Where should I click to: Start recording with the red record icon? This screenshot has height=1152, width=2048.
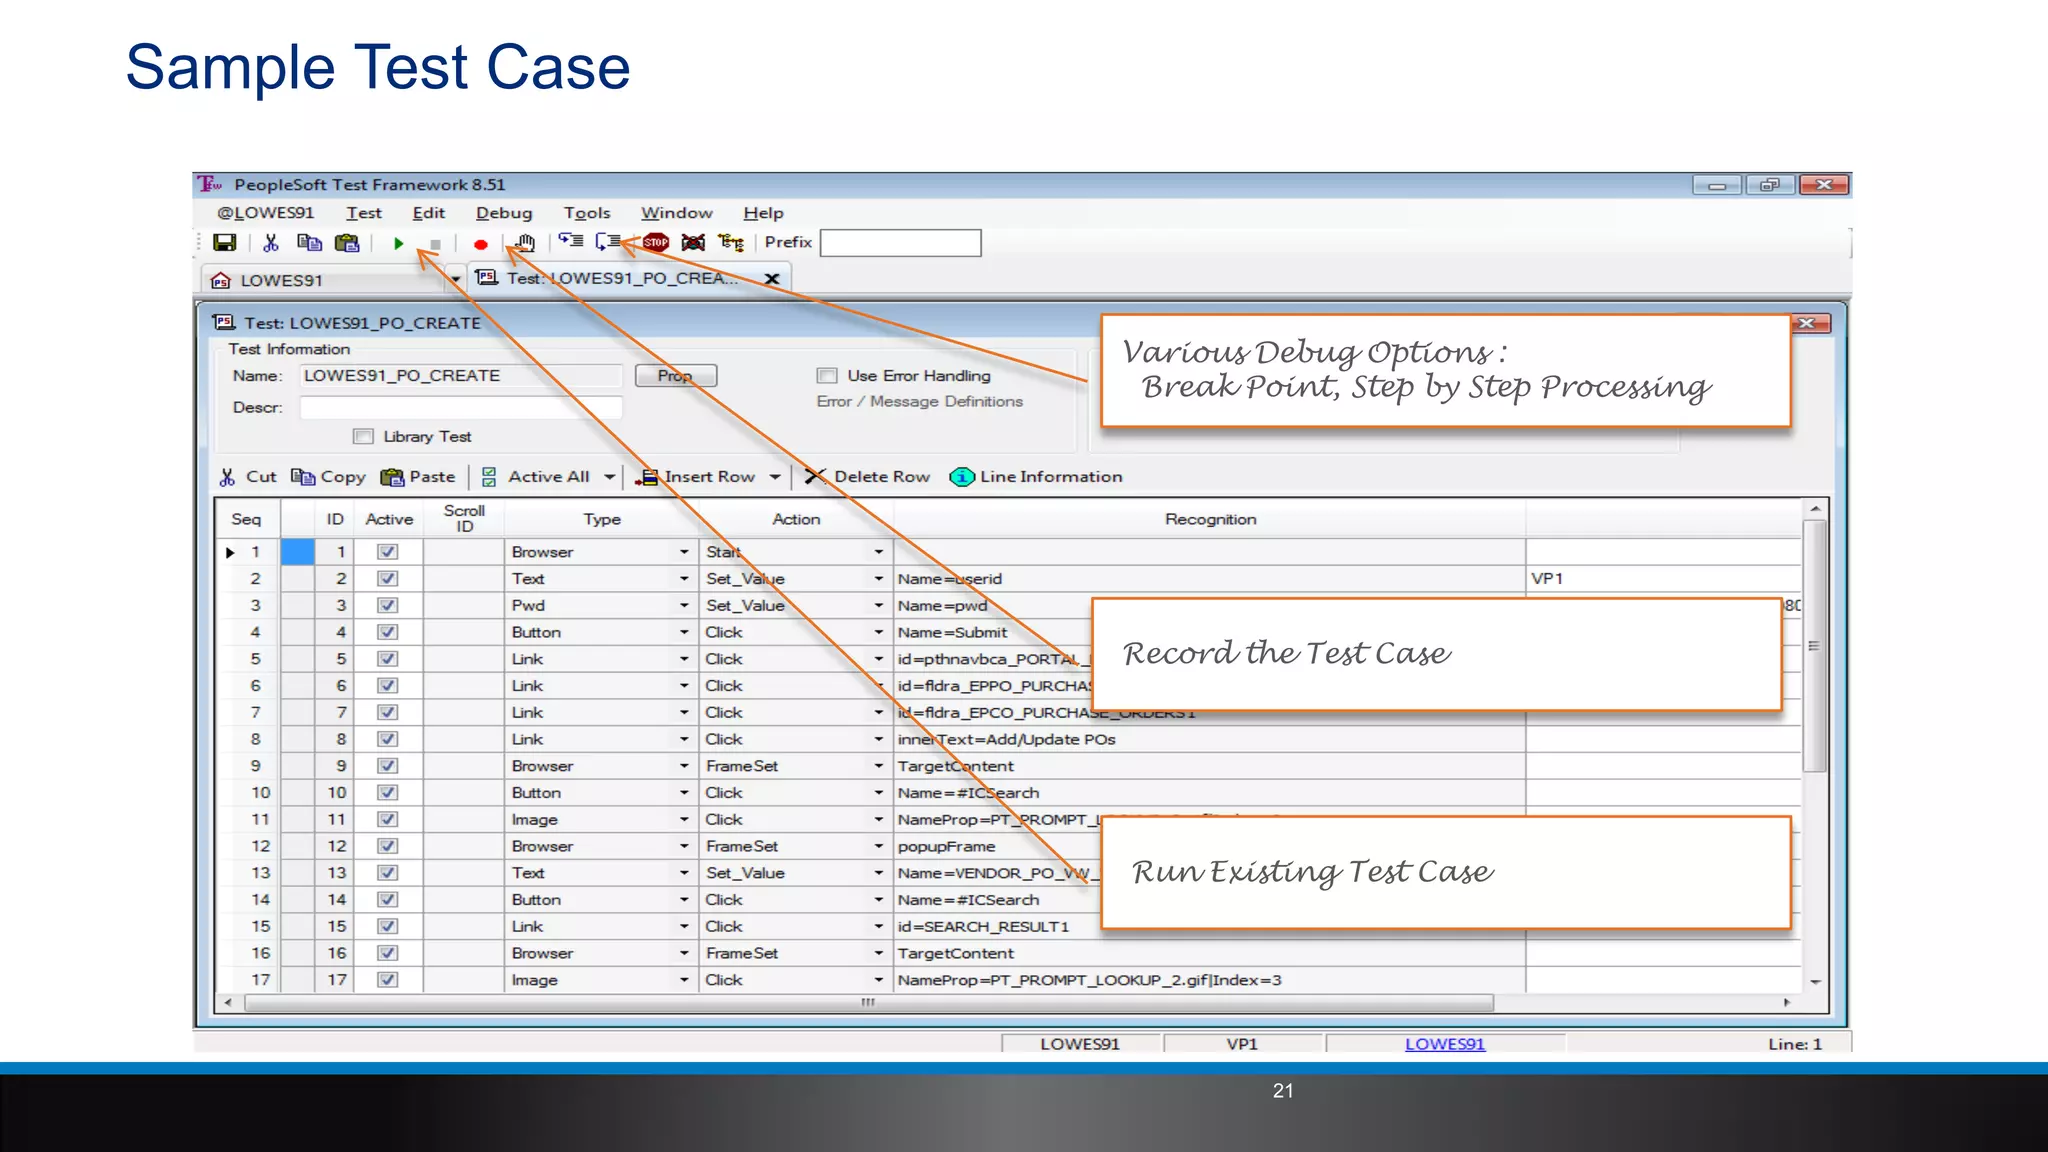(x=480, y=244)
